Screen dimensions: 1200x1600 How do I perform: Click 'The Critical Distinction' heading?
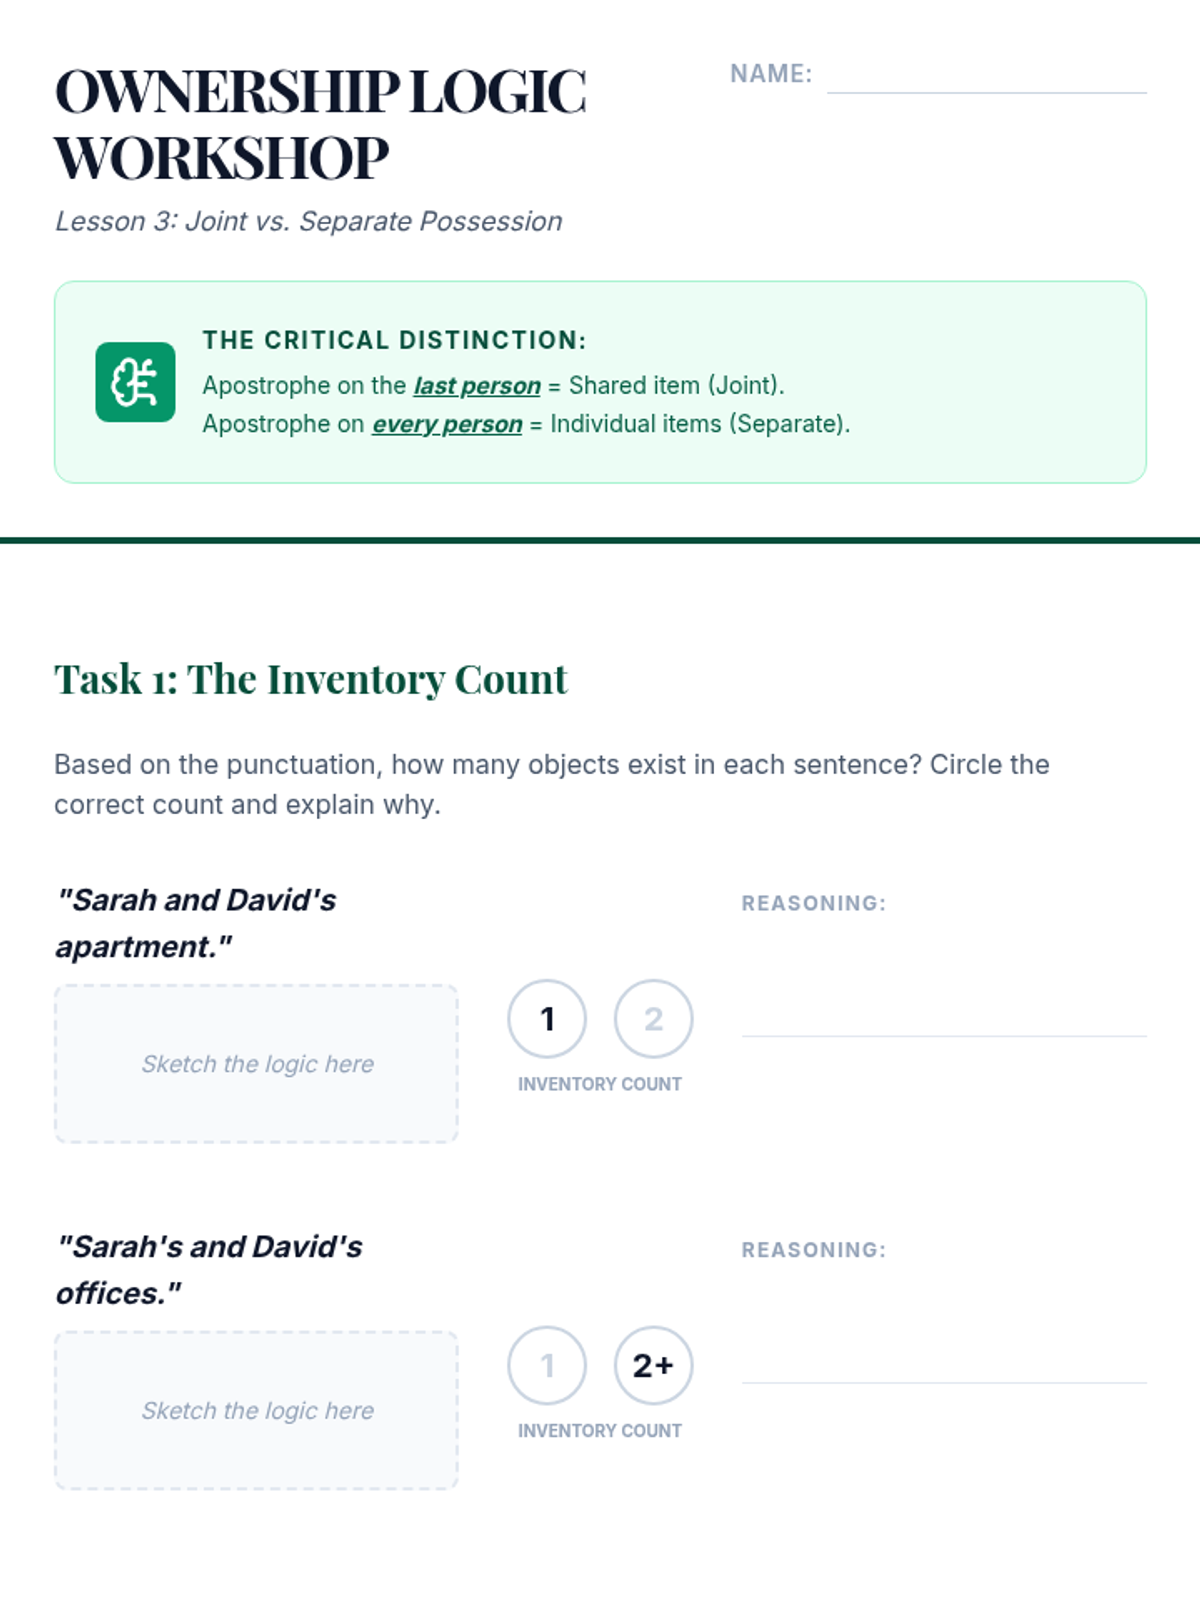point(394,340)
